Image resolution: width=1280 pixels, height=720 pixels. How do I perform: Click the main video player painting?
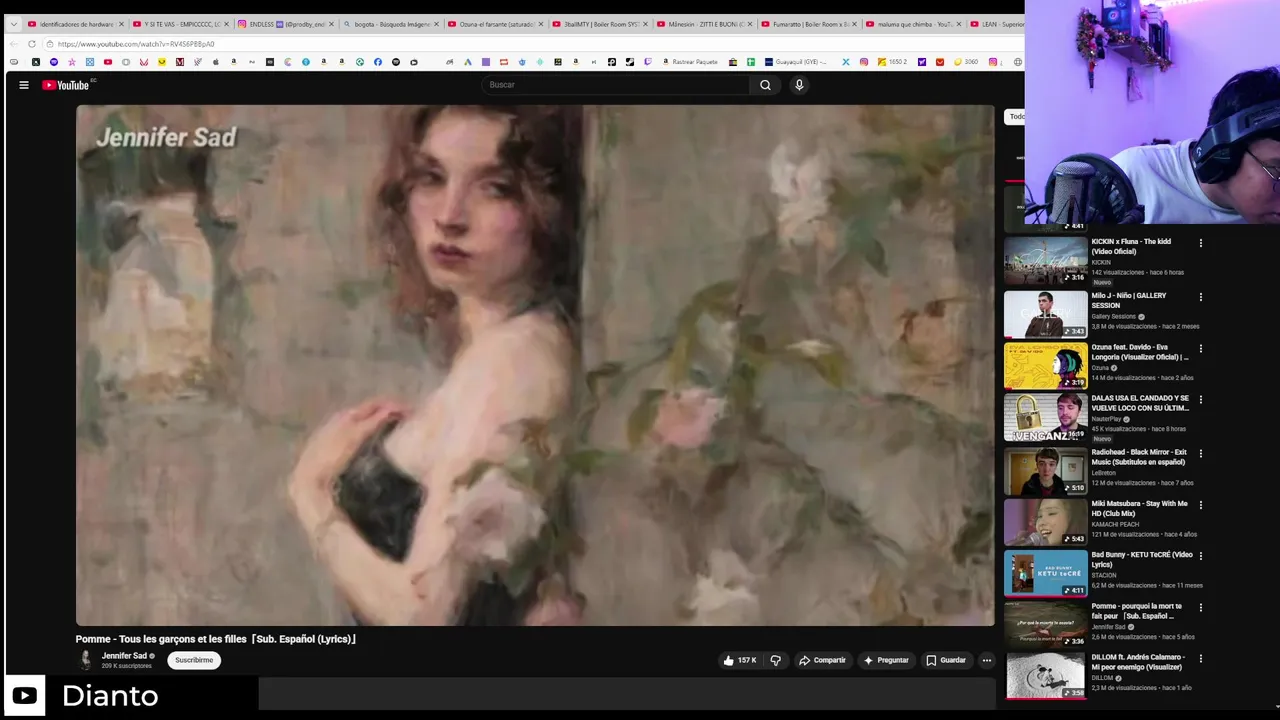point(535,366)
